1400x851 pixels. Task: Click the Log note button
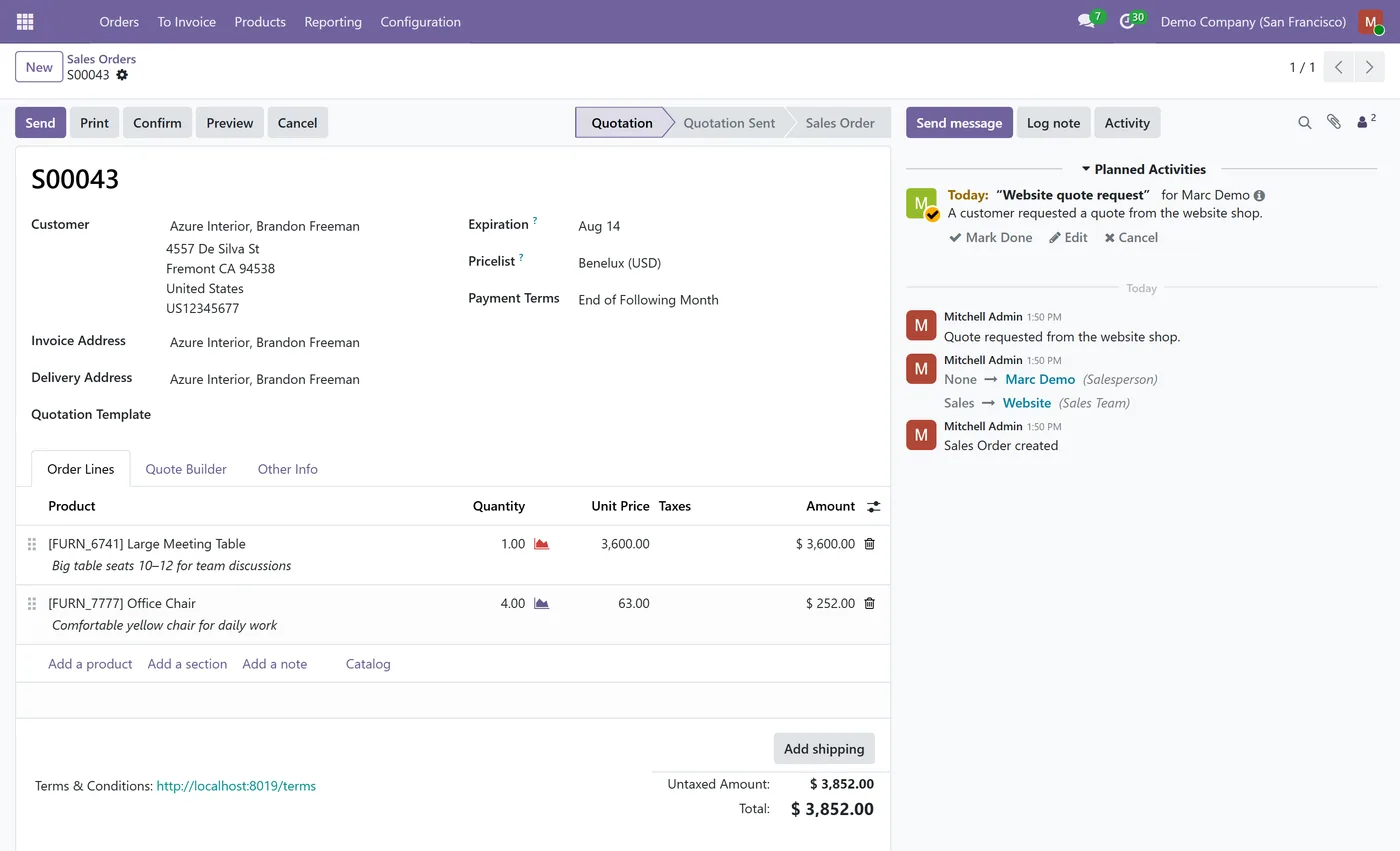(1053, 123)
